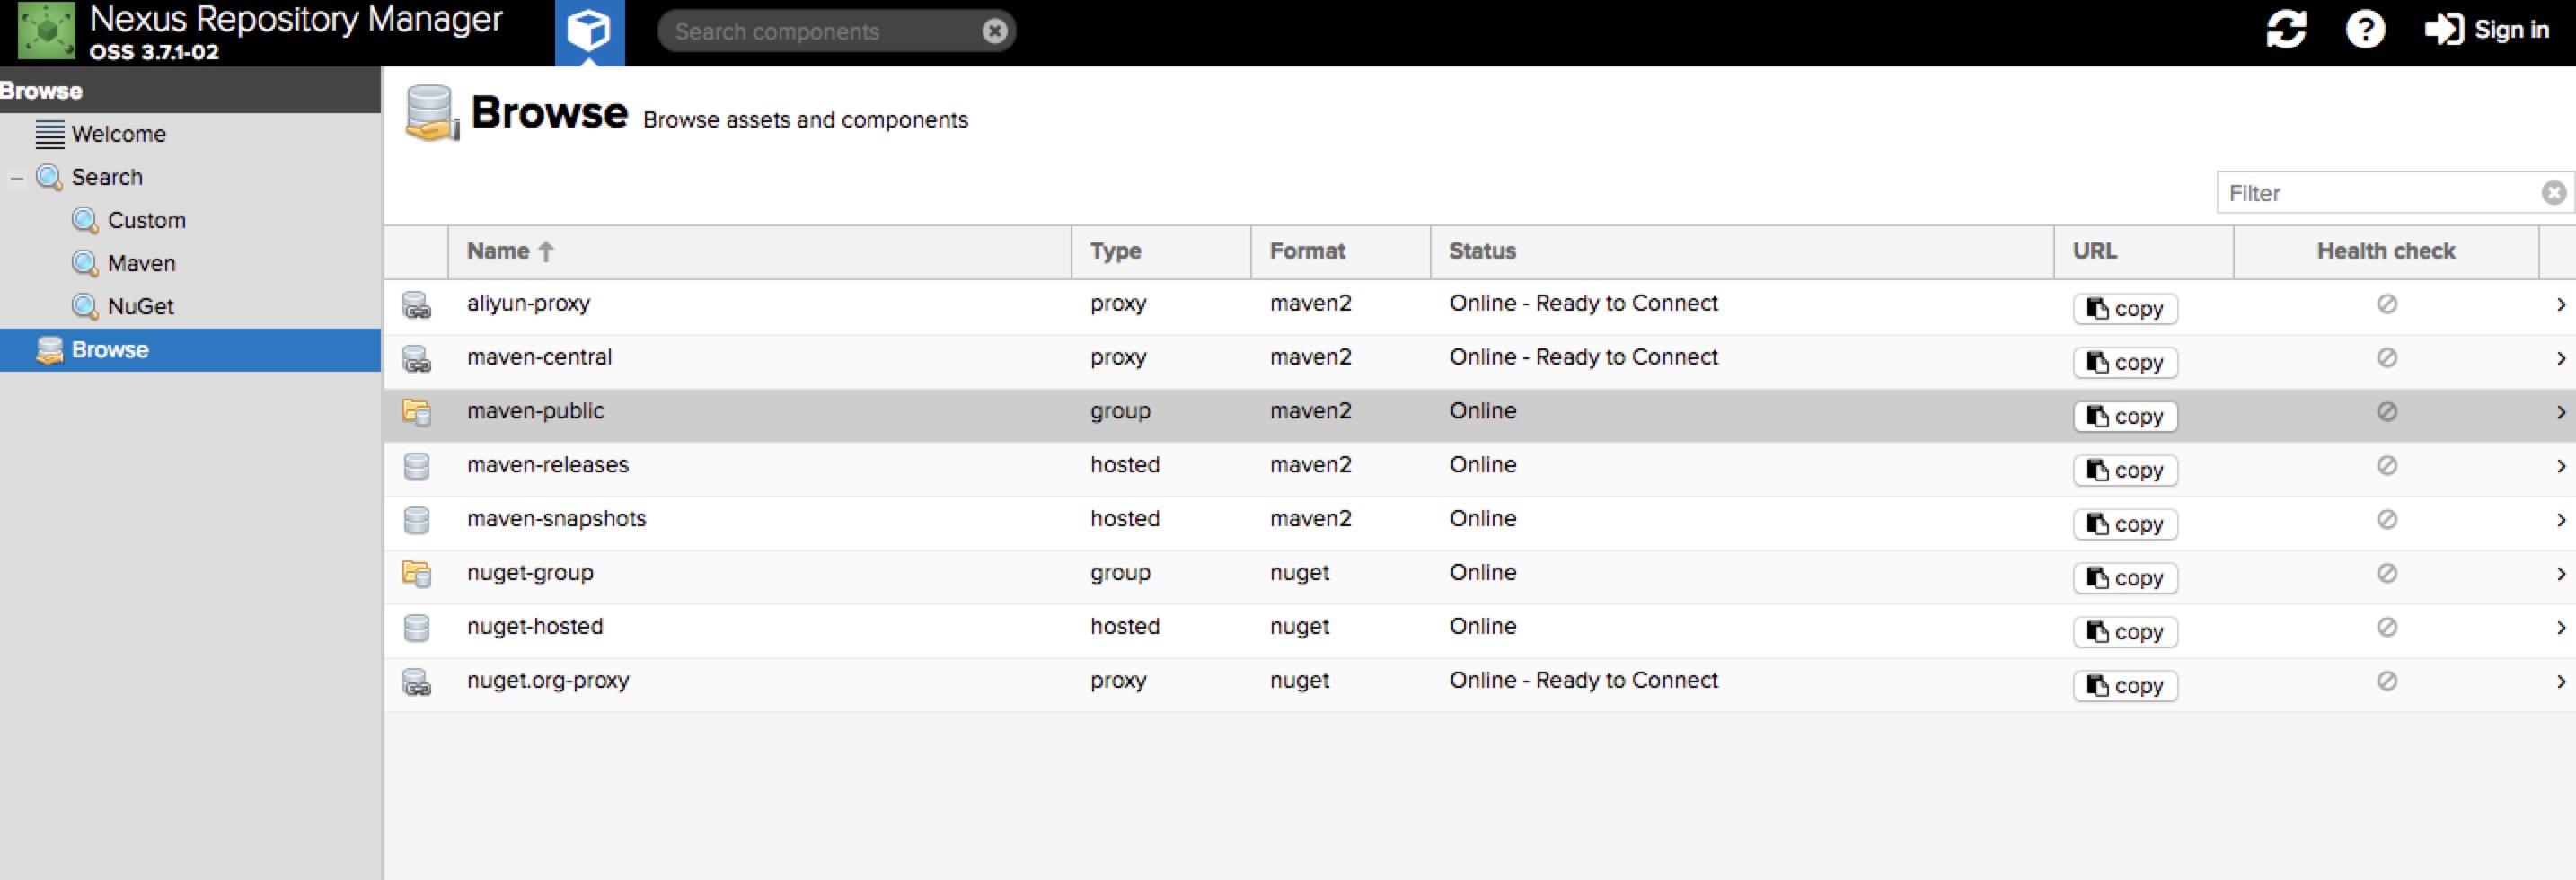Sort by the Format column header
This screenshot has width=2576, height=880.
click(x=1341, y=251)
